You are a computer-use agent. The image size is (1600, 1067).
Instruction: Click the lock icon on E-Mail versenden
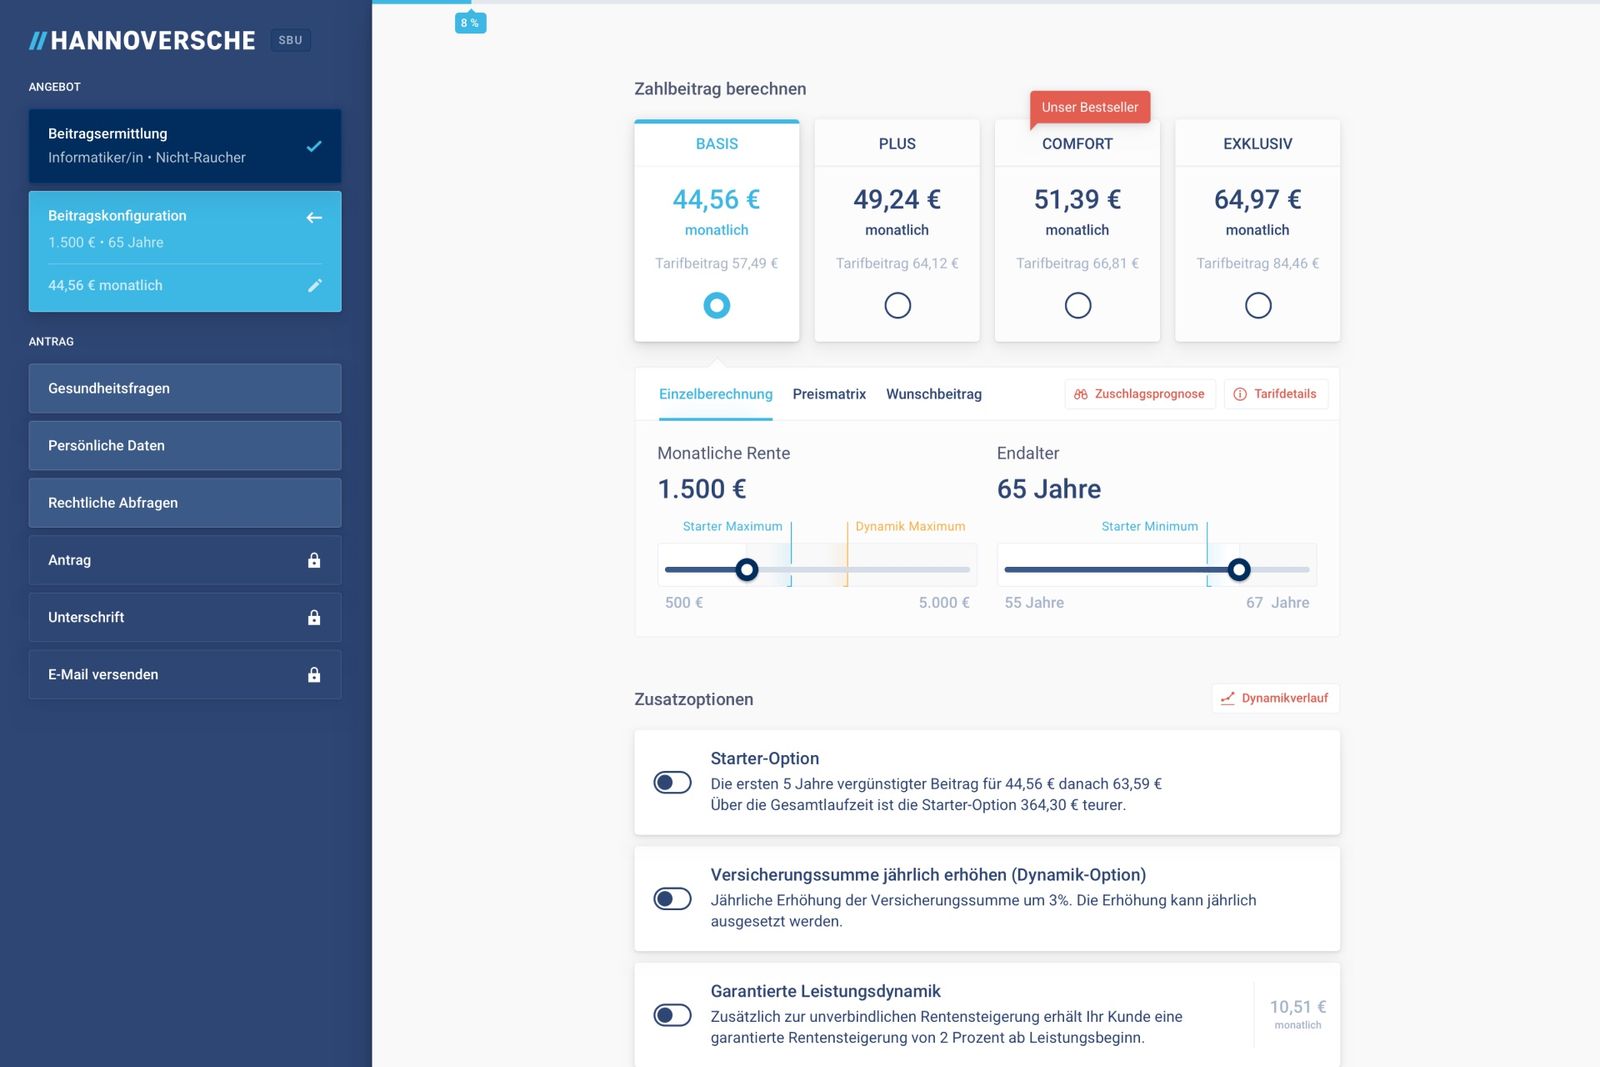click(x=314, y=675)
